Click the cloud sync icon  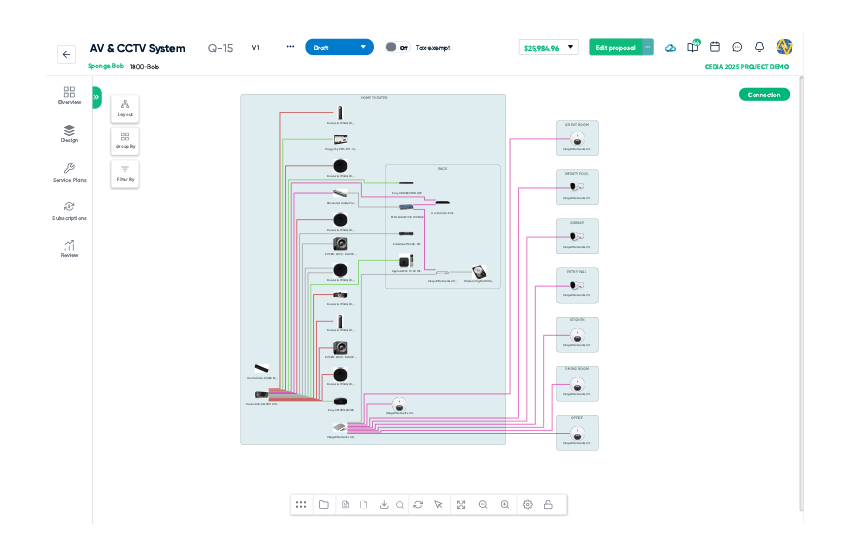tap(671, 47)
